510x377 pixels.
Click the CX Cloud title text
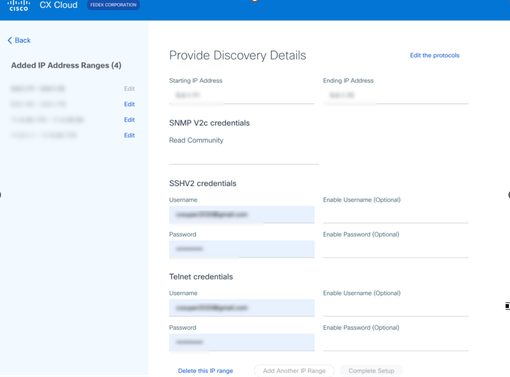(x=58, y=5)
